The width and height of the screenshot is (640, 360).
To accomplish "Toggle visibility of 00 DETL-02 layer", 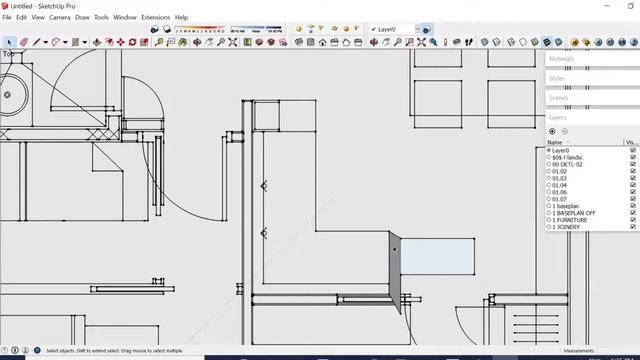I will coord(633,164).
